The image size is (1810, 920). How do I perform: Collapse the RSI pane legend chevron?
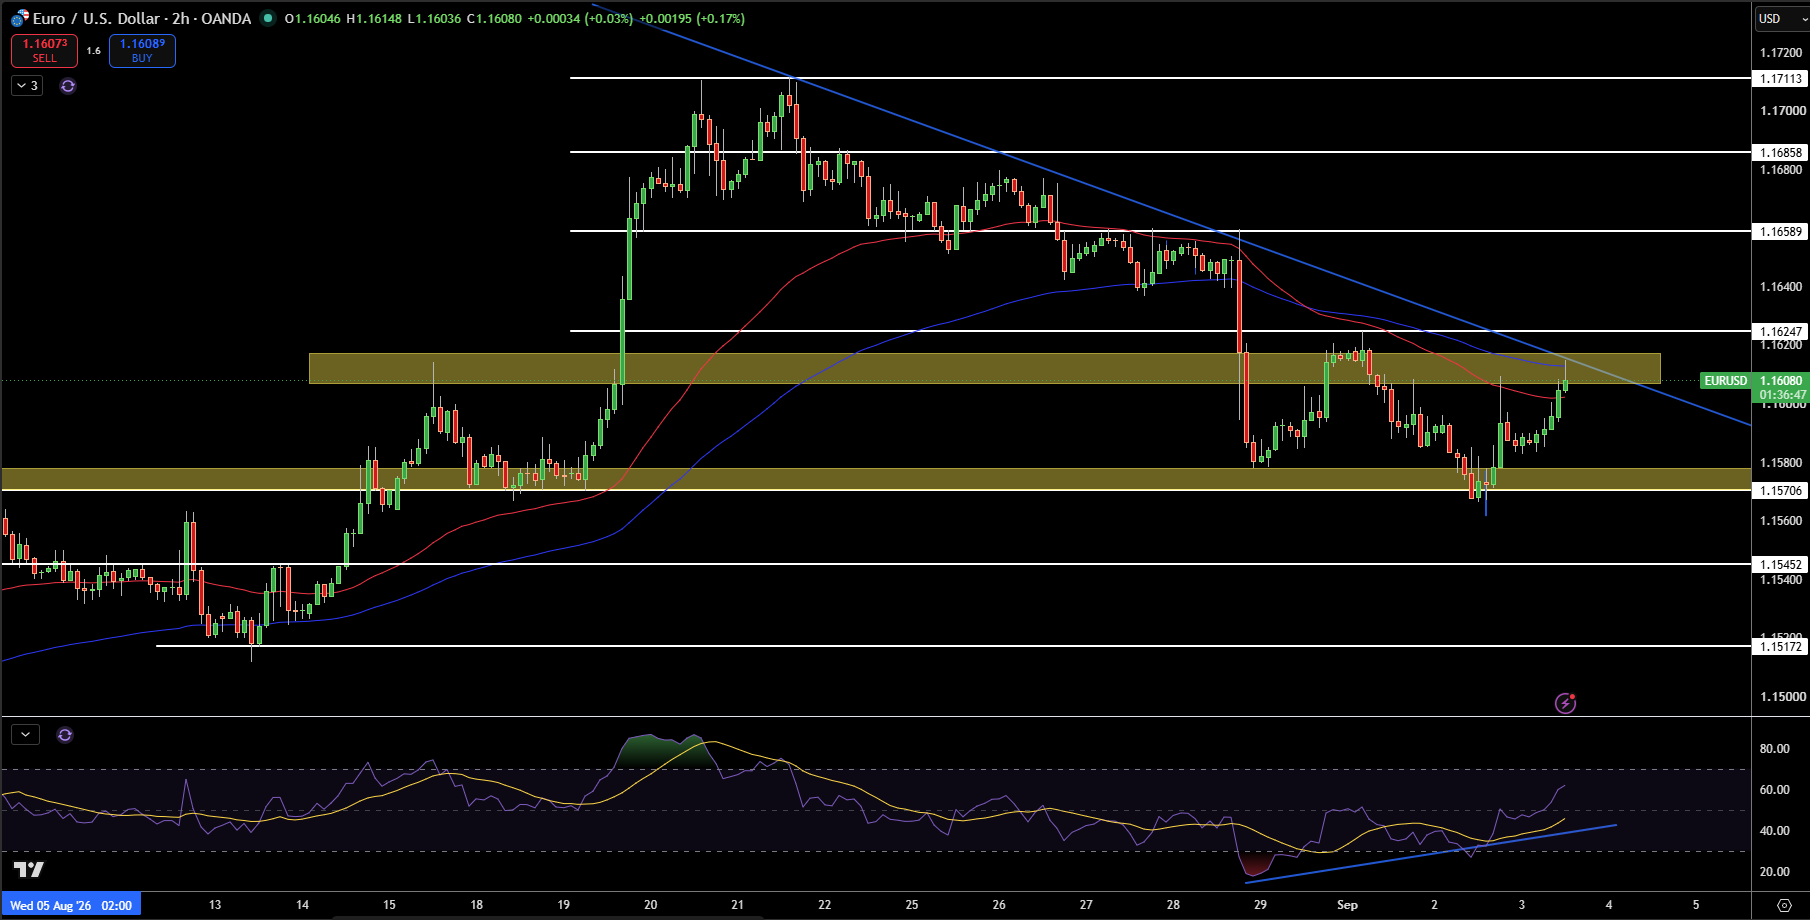(25, 735)
